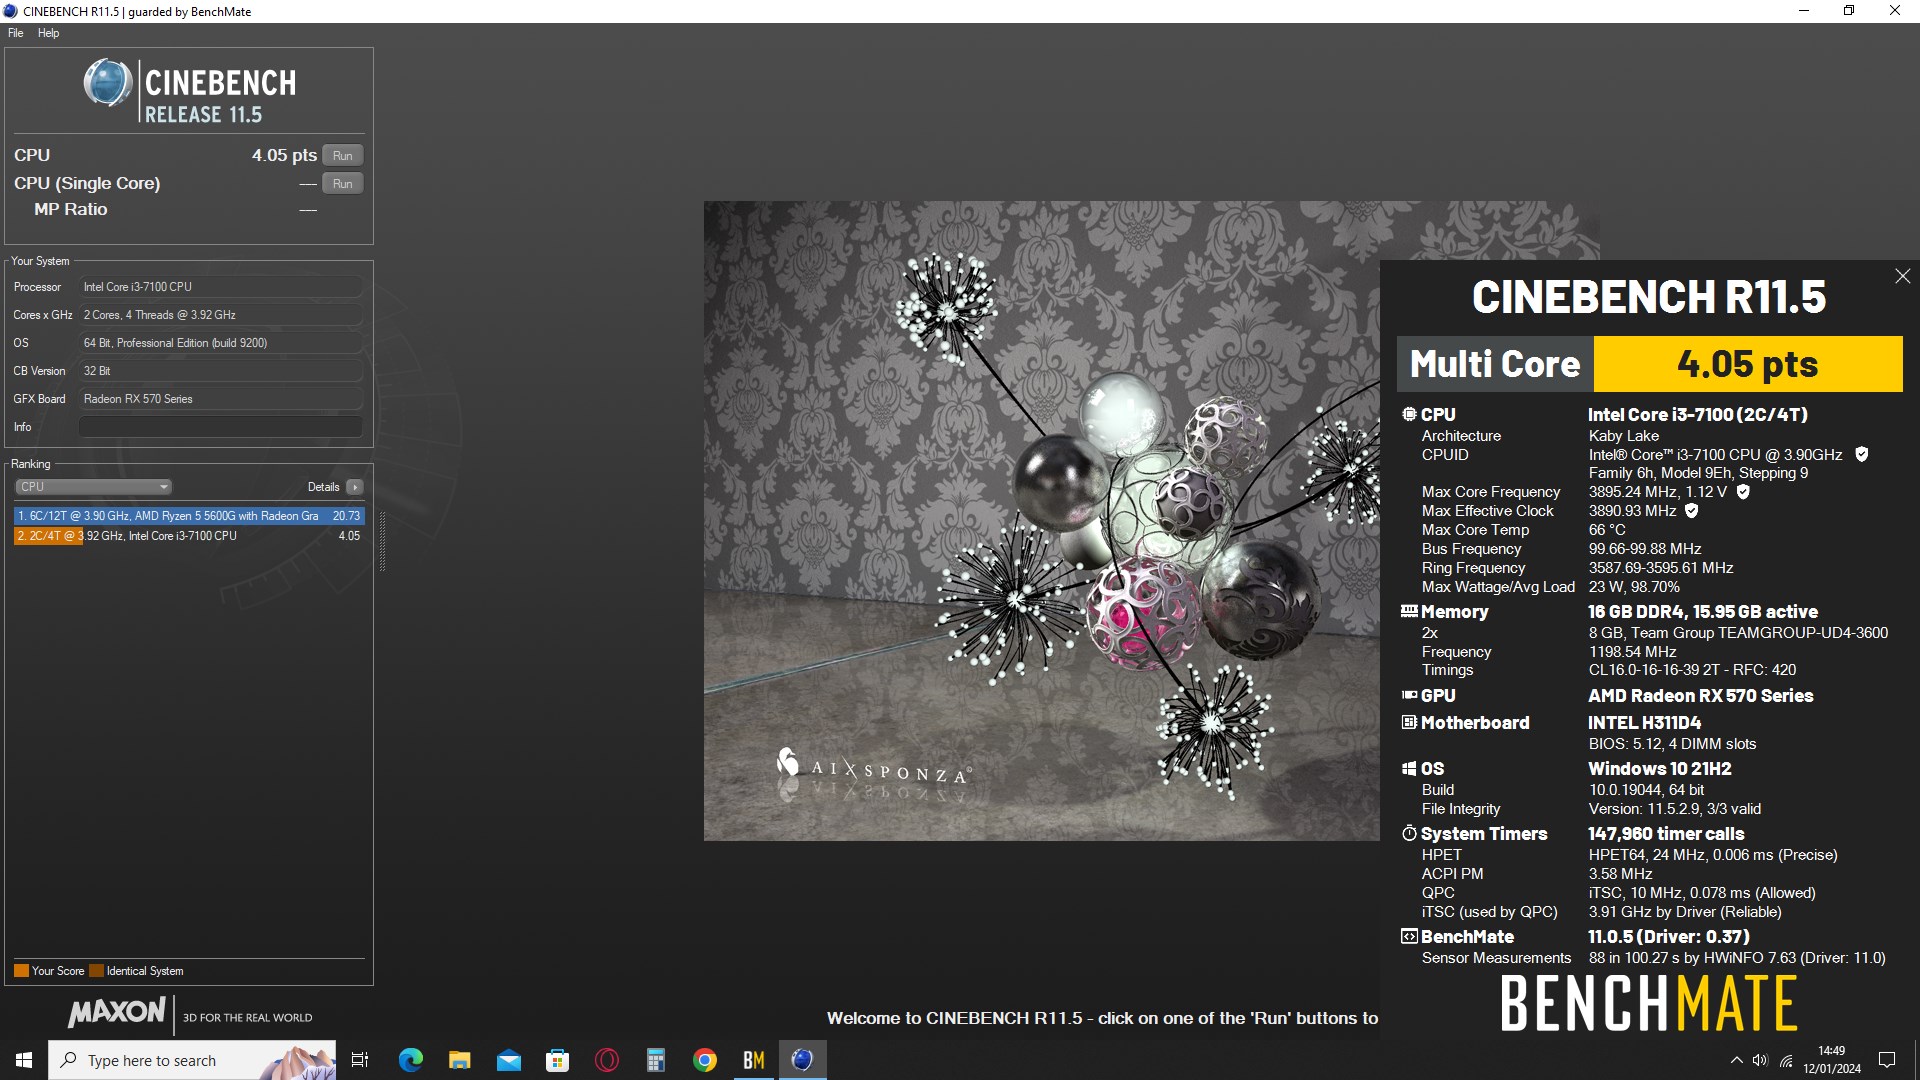This screenshot has width=1920, height=1080.
Task: Open network settings tray icon
Action: pyautogui.click(x=1786, y=1060)
